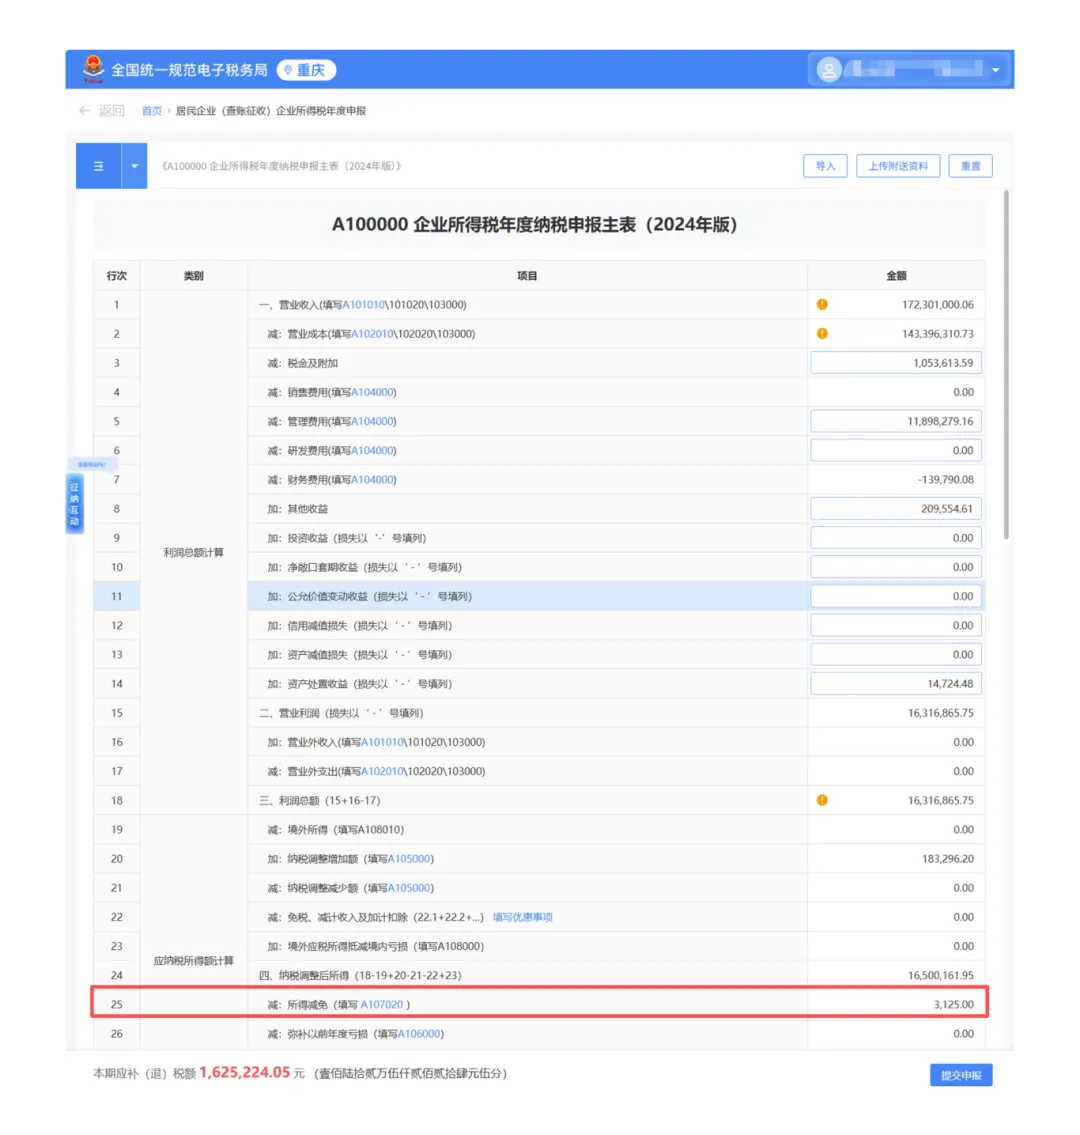This screenshot has width=1080, height=1135.
Task: Click row number 11 cell
Action: [x=117, y=596]
